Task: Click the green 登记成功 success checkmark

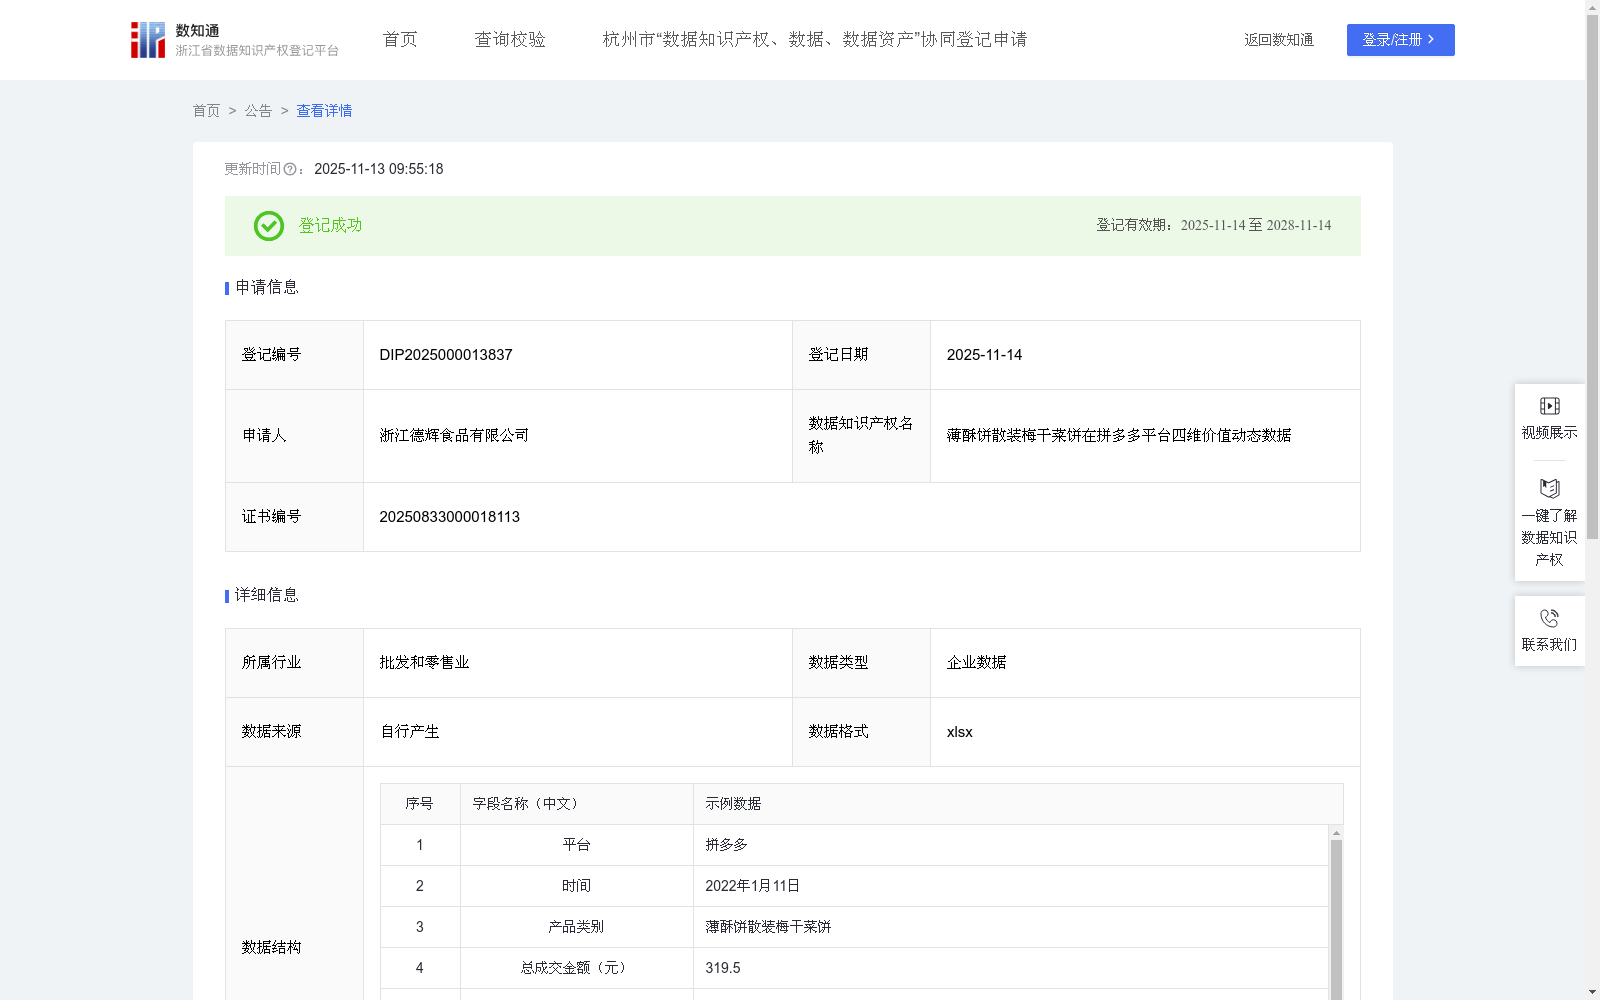Action: click(x=267, y=226)
